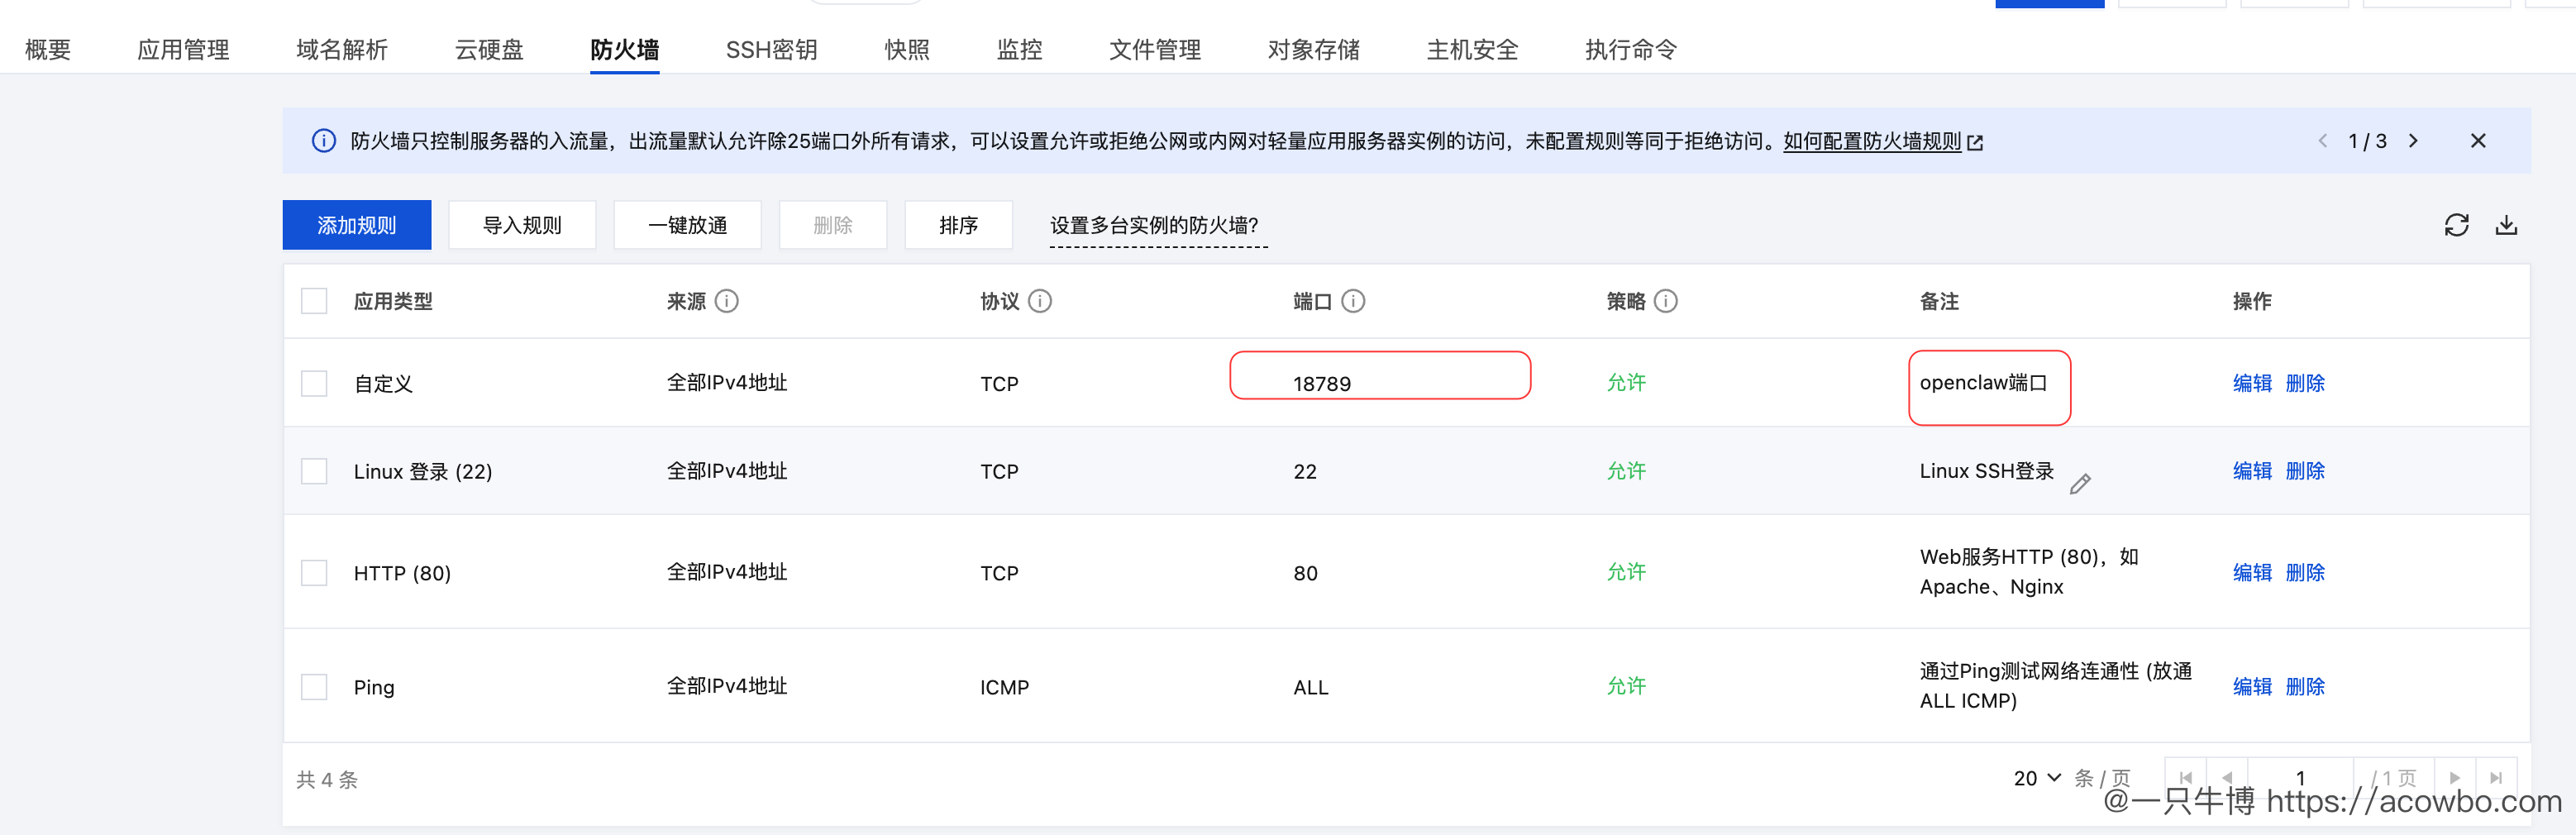
Task: Check the Ping rule row checkbox
Action: tap(314, 687)
